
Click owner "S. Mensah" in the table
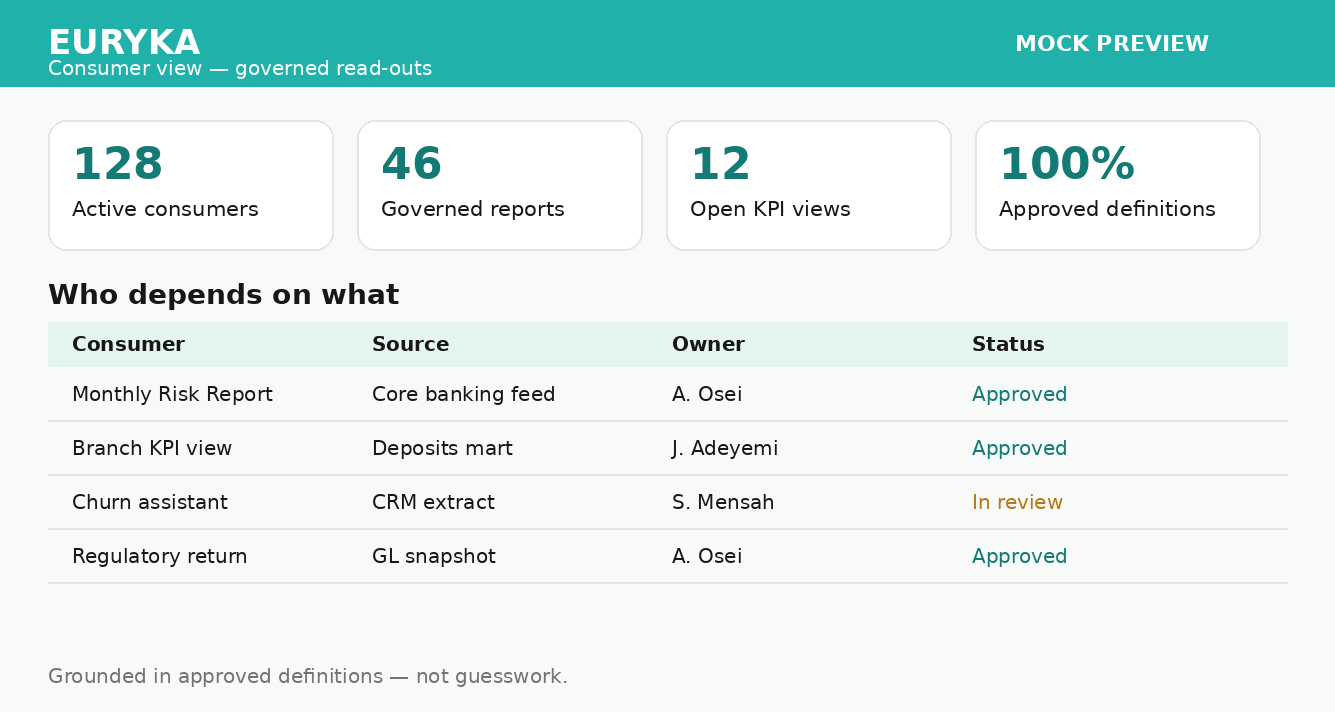coord(723,502)
